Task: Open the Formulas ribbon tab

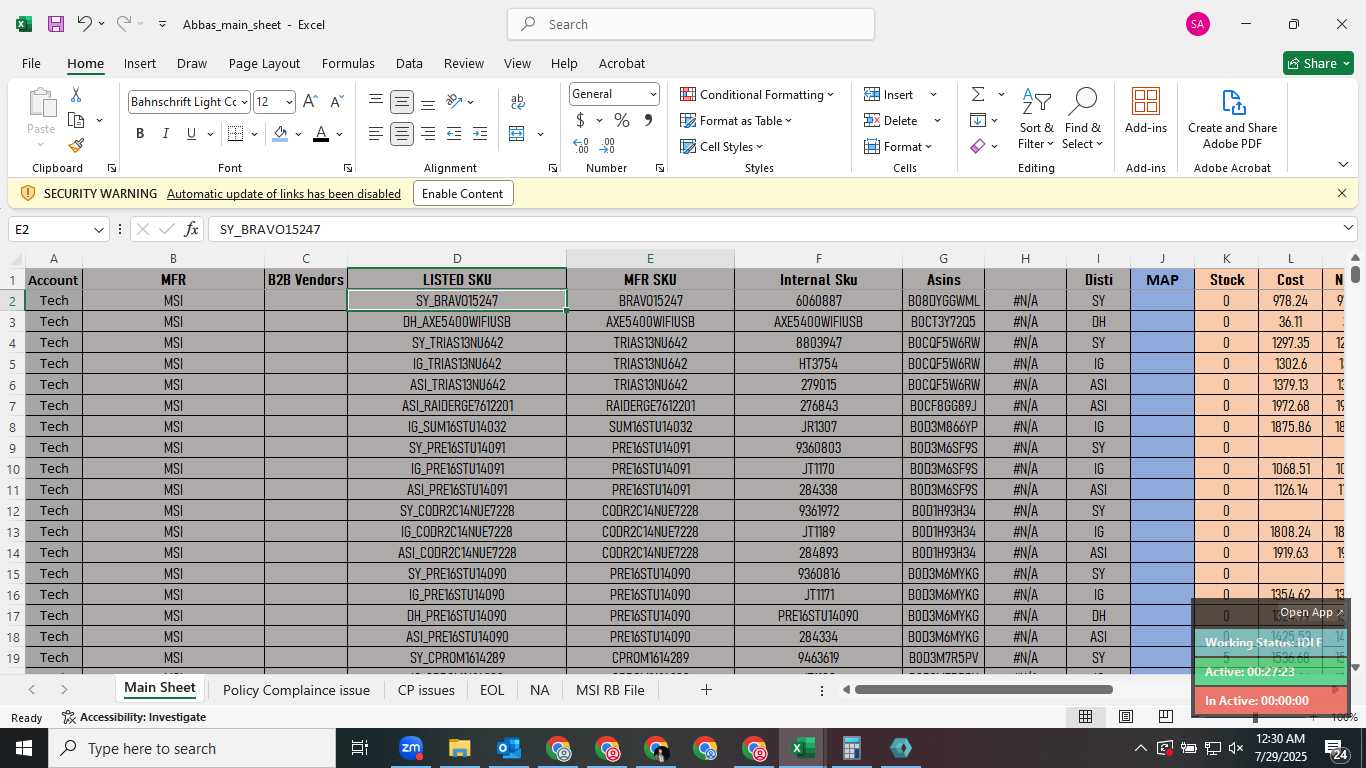Action: coord(348,63)
